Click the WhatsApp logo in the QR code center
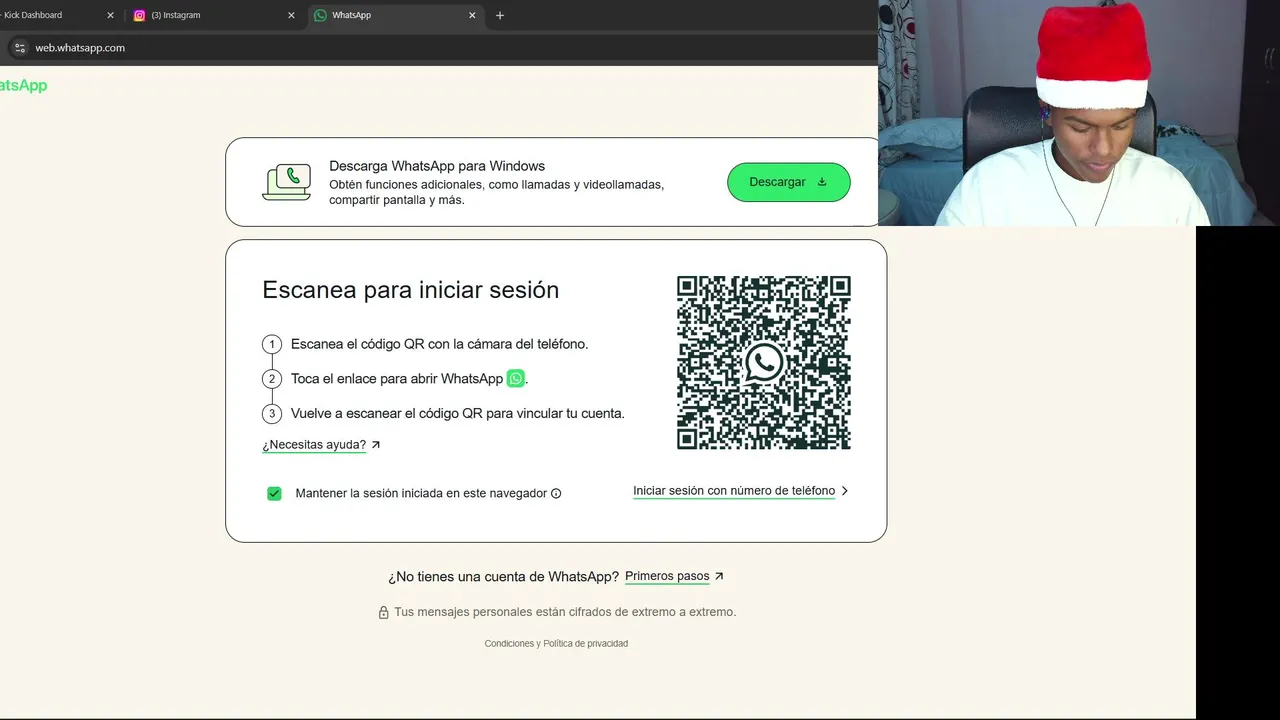This screenshot has width=1280, height=720. [x=764, y=363]
